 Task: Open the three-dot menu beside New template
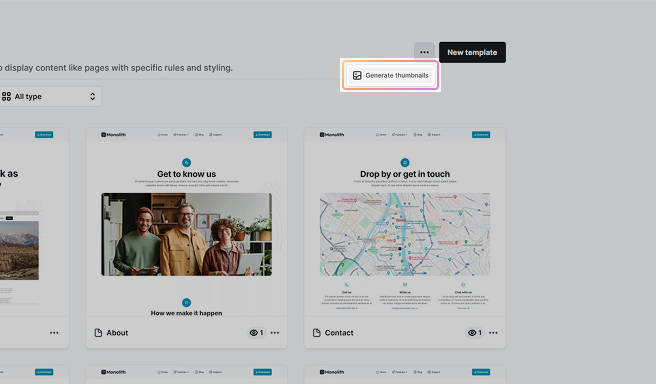point(424,52)
